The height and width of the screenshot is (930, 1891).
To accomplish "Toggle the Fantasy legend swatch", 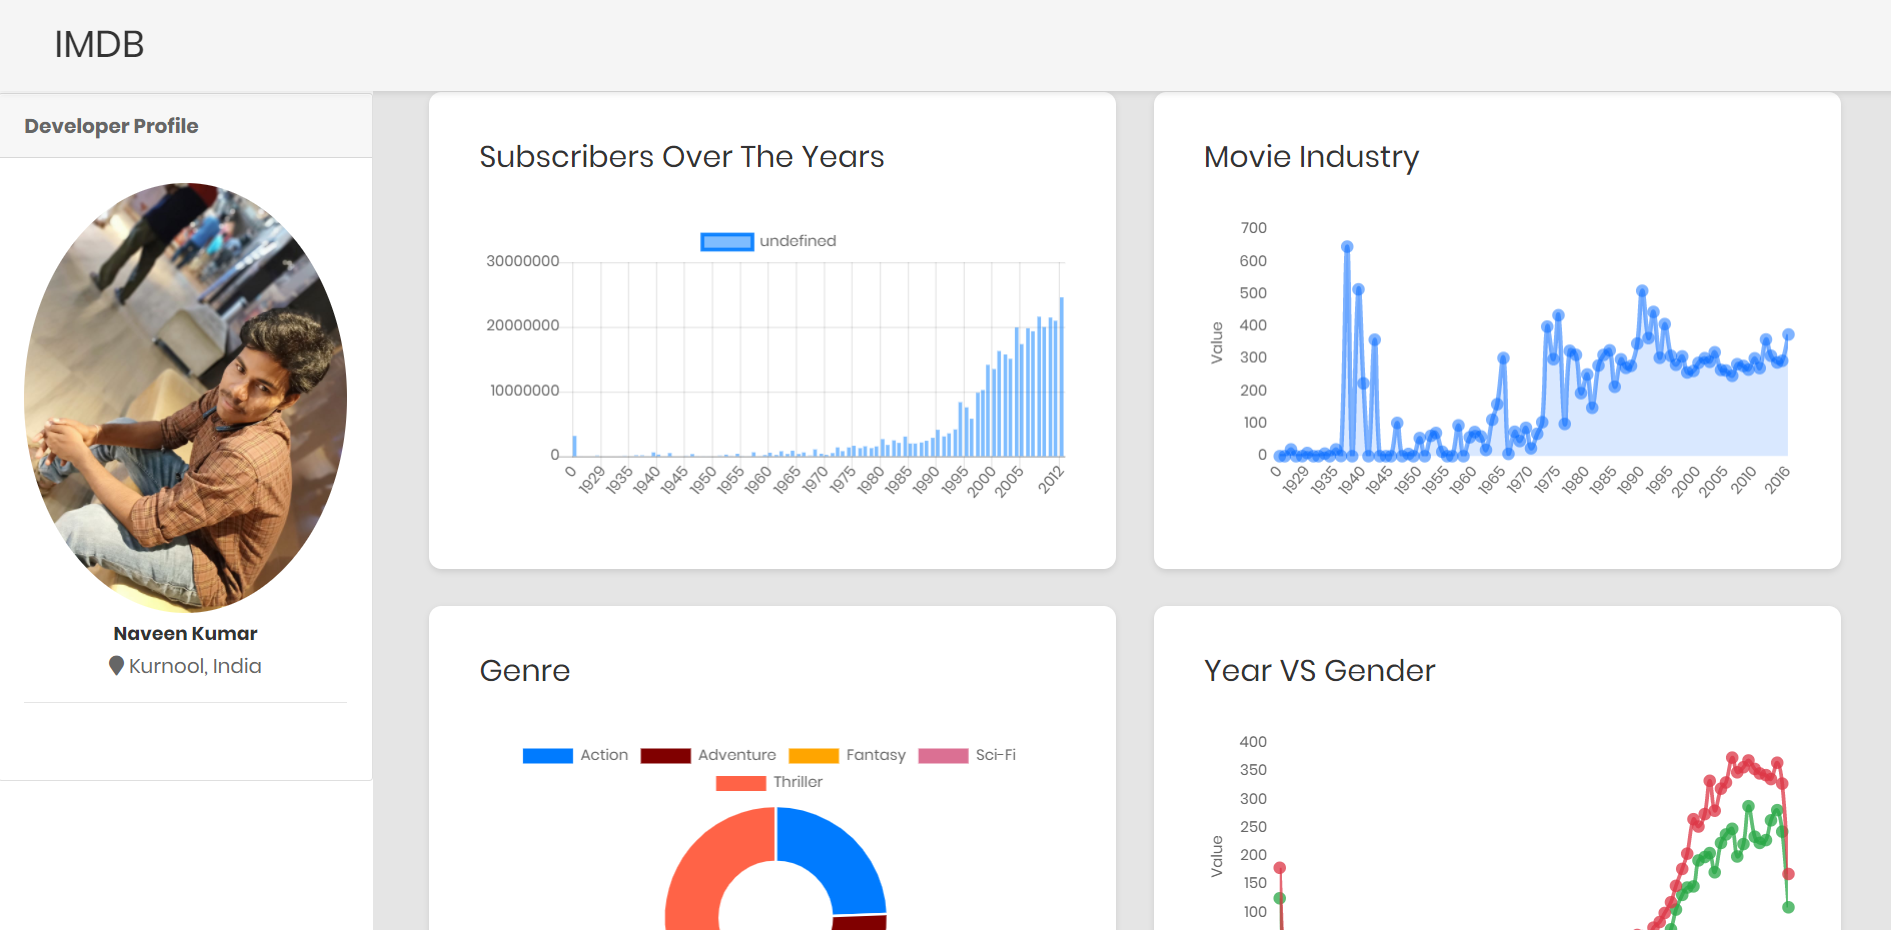I will pos(814,756).
